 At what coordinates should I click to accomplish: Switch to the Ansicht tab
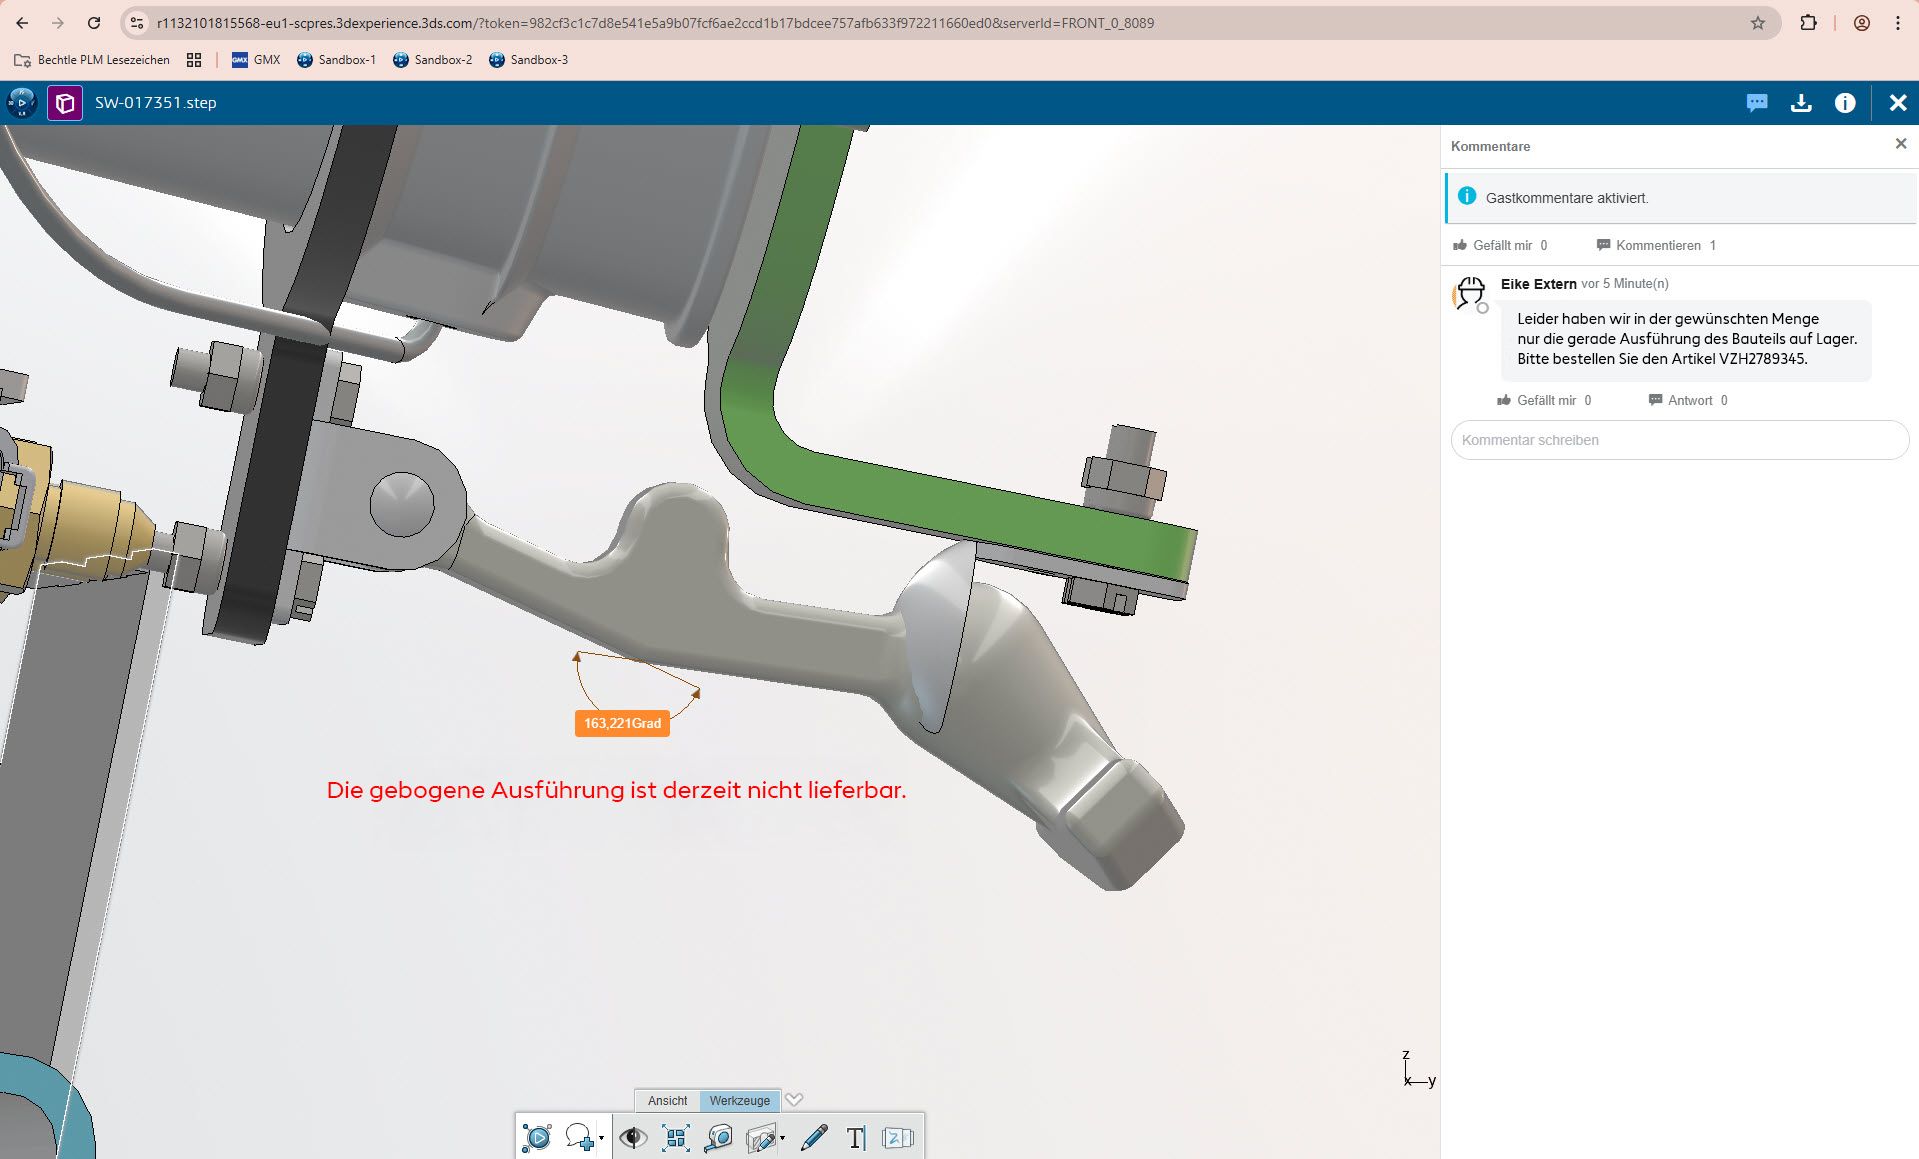[667, 1100]
